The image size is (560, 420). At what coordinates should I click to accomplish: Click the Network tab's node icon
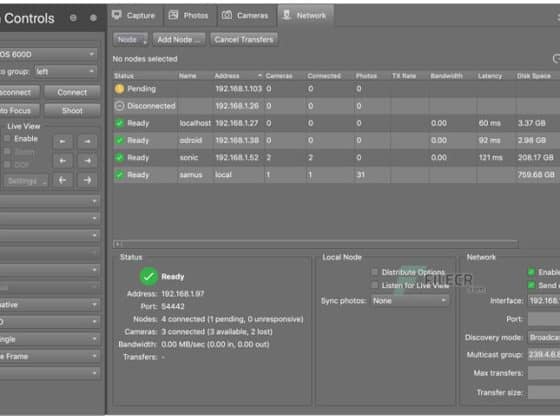(x=286, y=15)
